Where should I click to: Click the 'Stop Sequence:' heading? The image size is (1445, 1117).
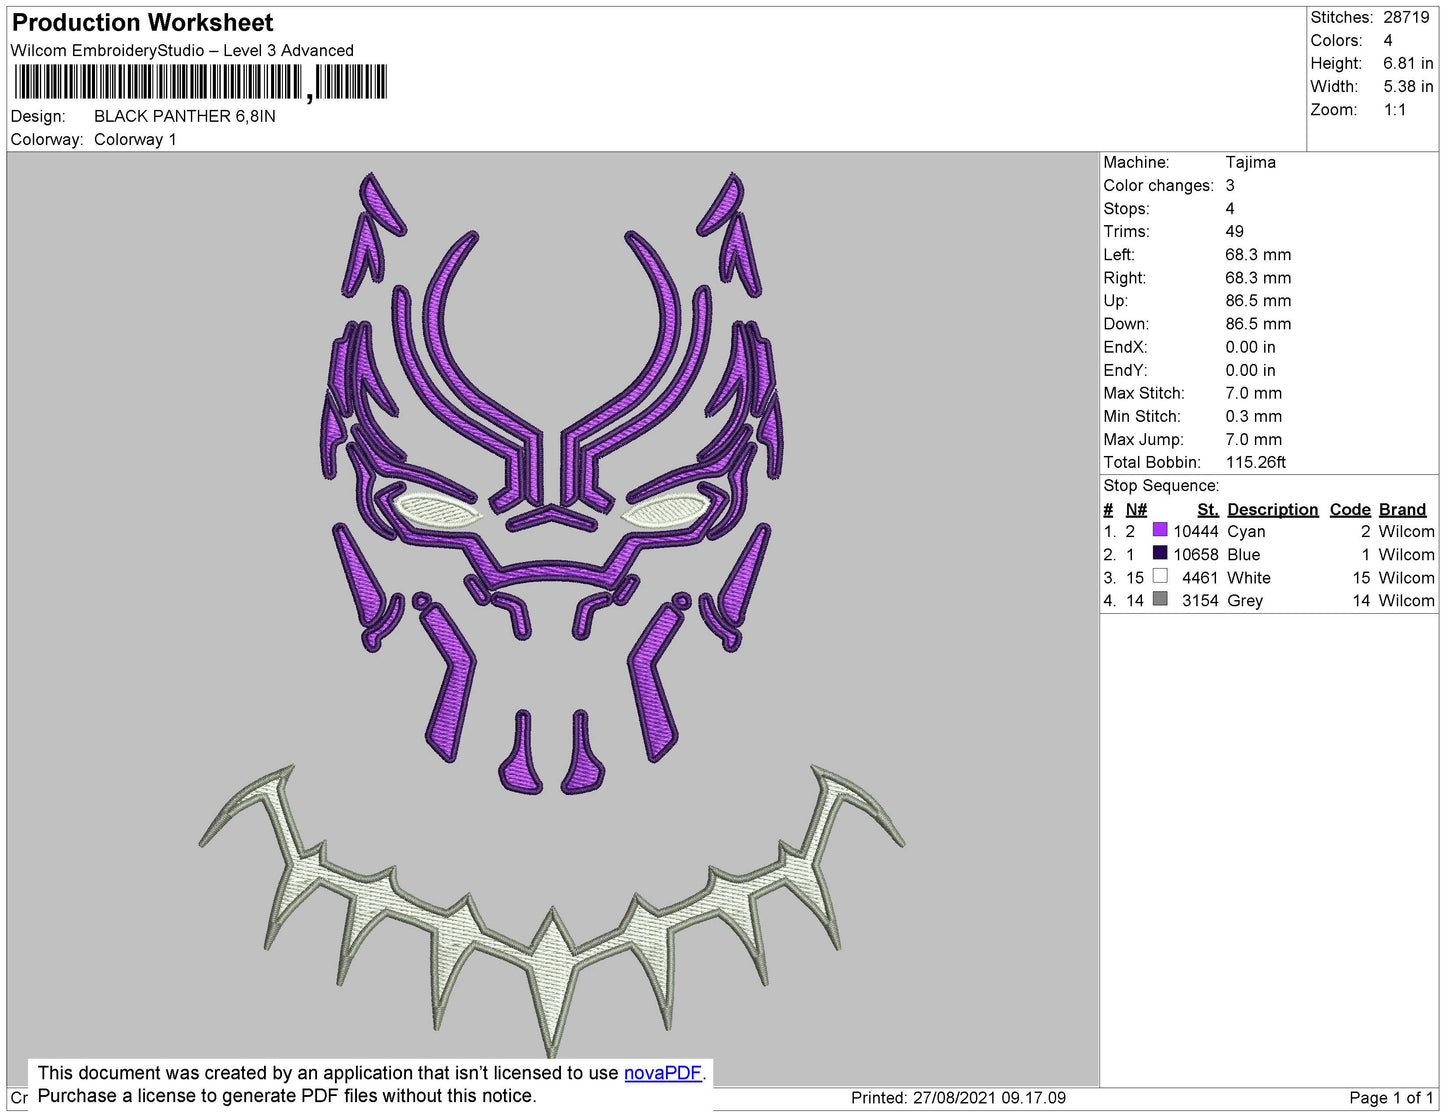pyautogui.click(x=1161, y=485)
